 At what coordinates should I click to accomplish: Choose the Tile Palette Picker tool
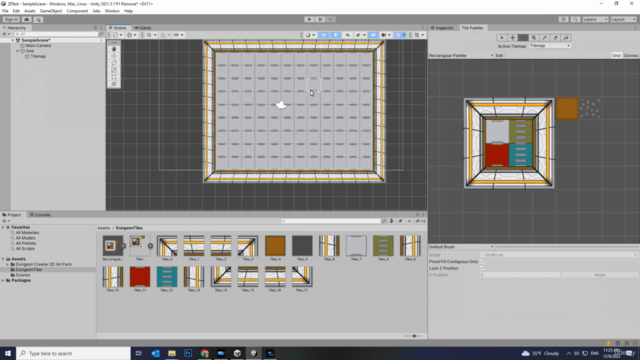[544, 38]
